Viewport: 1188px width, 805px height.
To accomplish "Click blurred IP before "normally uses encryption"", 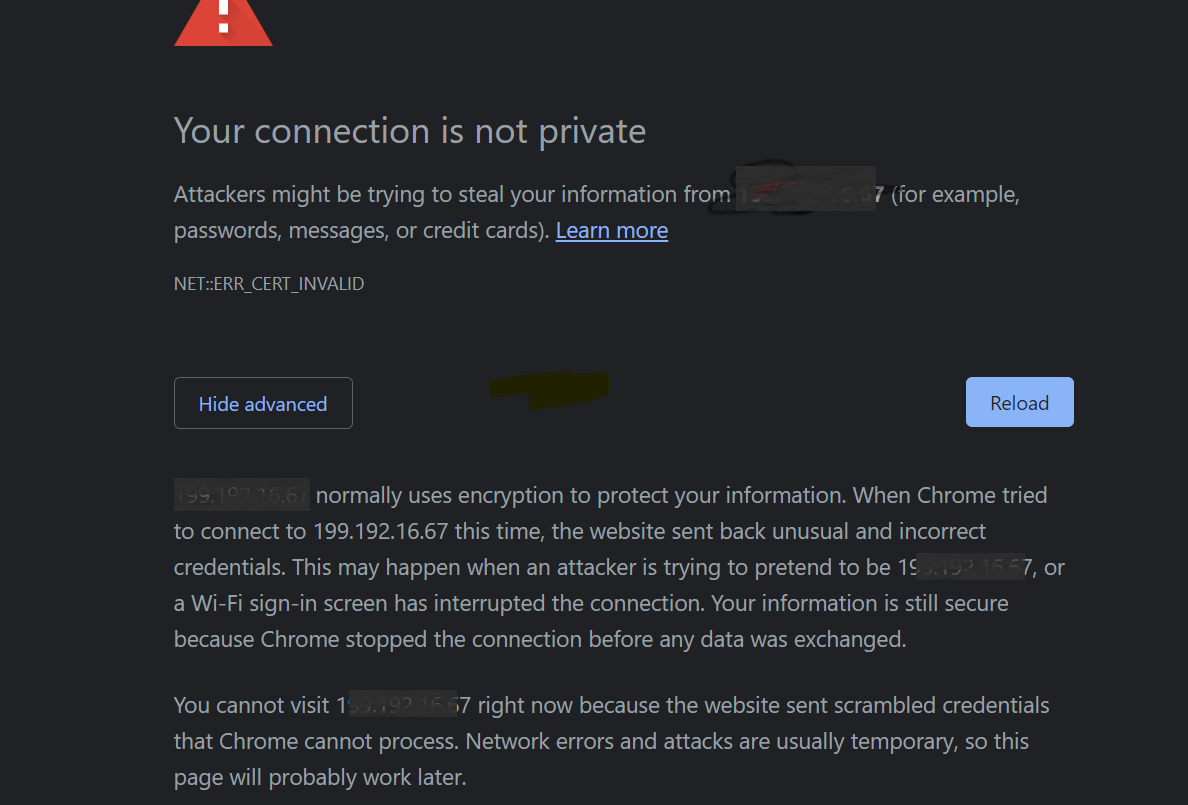I will click(x=242, y=495).
